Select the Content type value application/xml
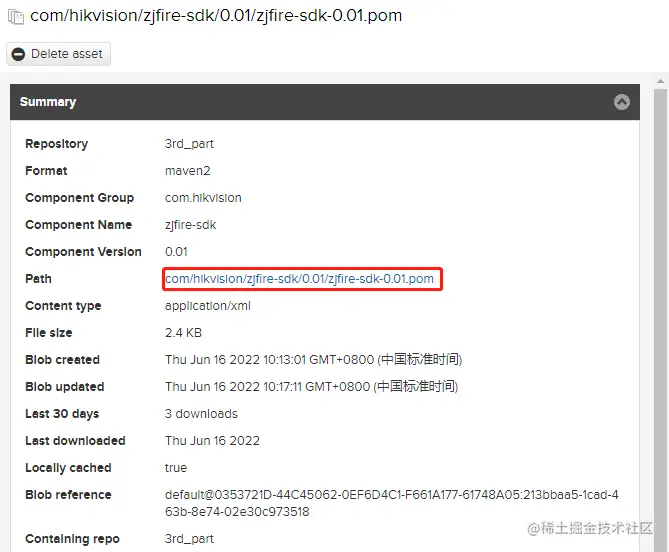This screenshot has width=669, height=552. coord(208,306)
